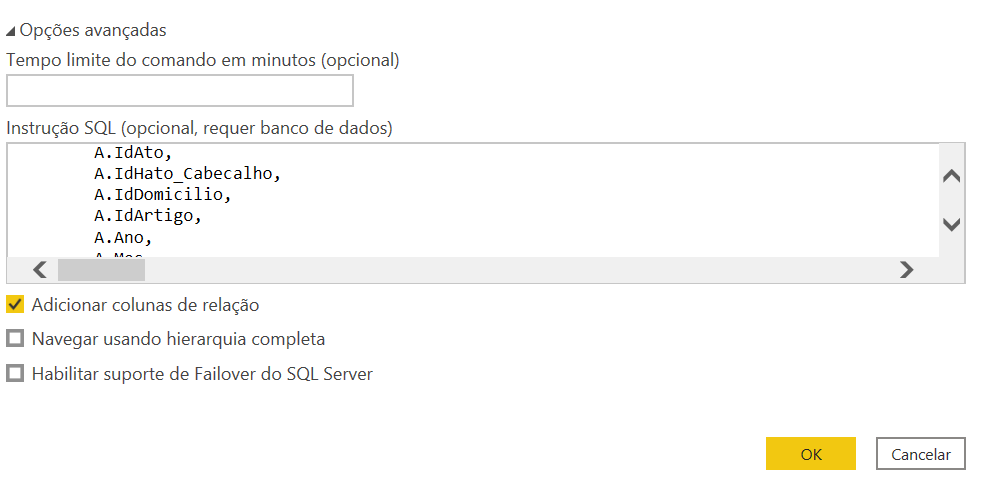Viewport: 989px width, 501px height.
Task: Place cursor on the A.IdAto line
Action: click(133, 153)
